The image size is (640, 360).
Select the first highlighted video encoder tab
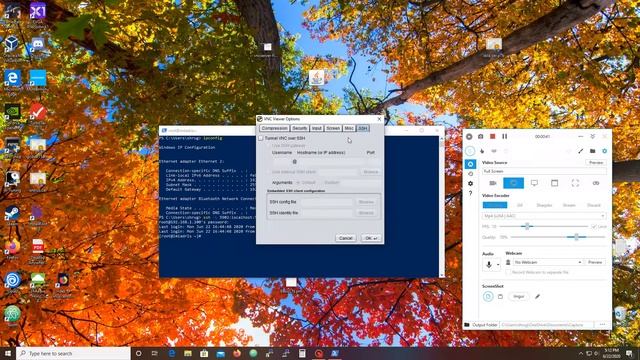(495, 205)
